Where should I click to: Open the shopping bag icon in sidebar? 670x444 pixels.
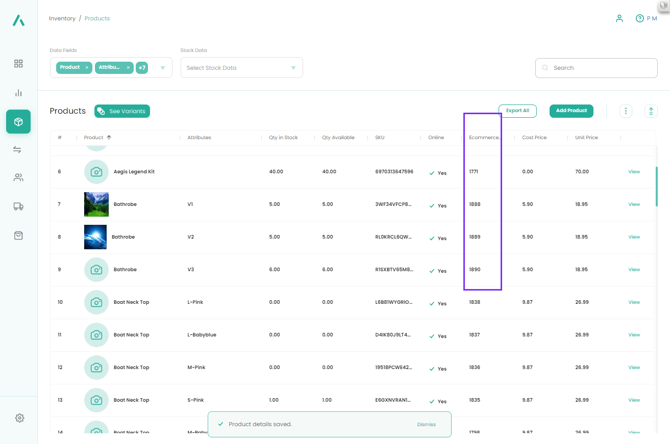point(18,236)
